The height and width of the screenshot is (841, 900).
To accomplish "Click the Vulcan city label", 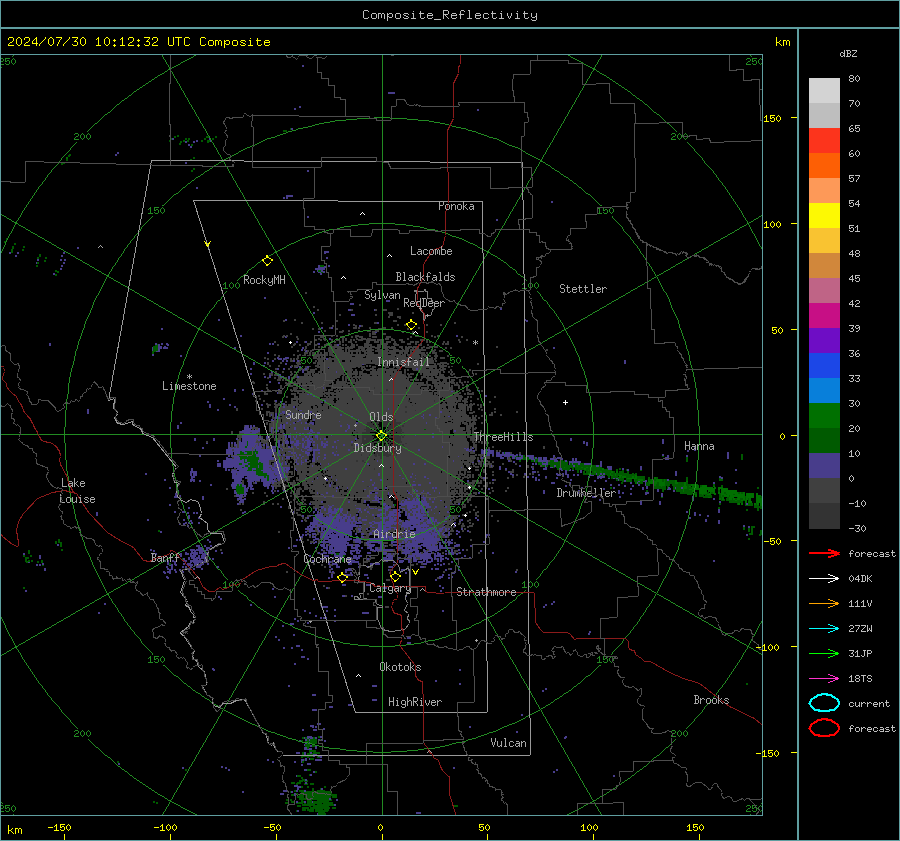I will (508, 743).
